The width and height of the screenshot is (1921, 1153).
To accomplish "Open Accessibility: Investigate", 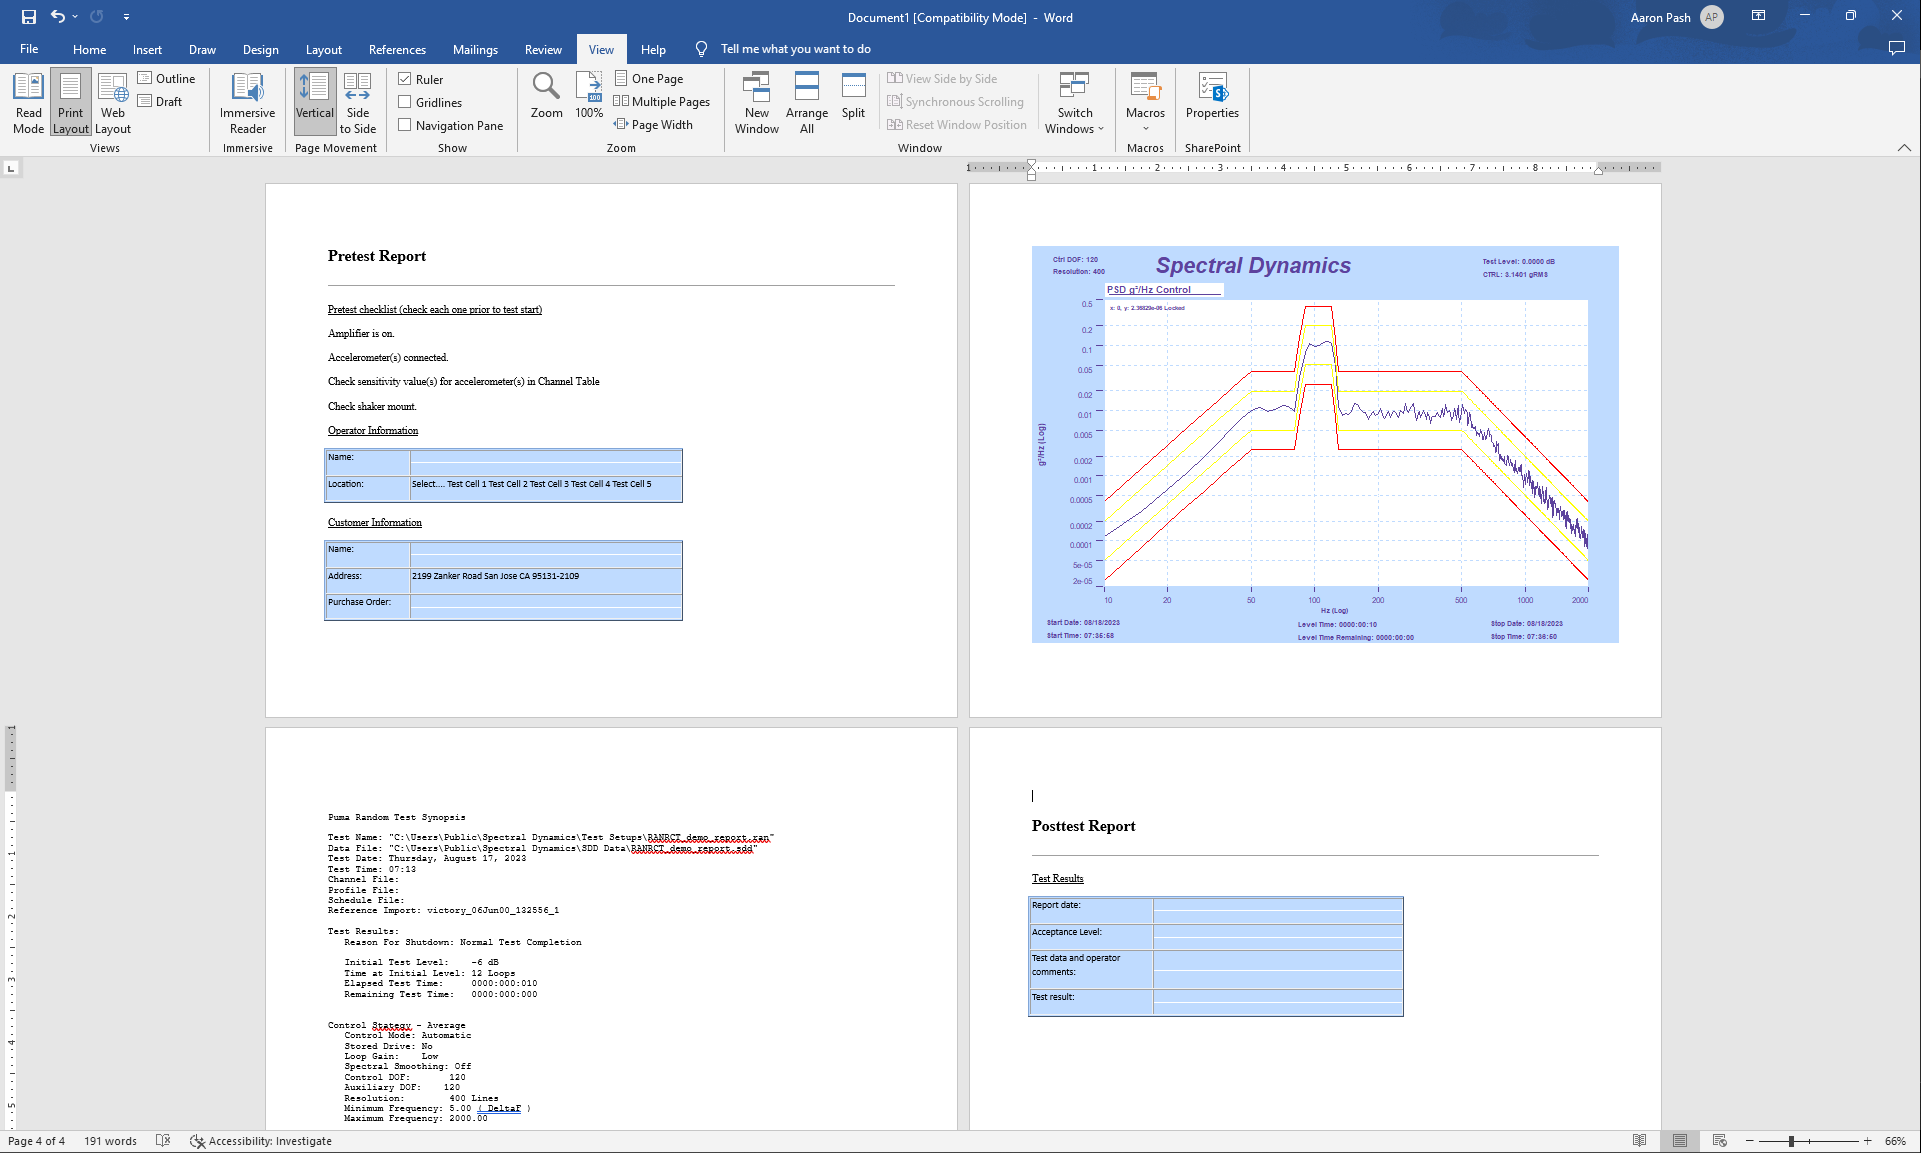I will (x=261, y=1141).
